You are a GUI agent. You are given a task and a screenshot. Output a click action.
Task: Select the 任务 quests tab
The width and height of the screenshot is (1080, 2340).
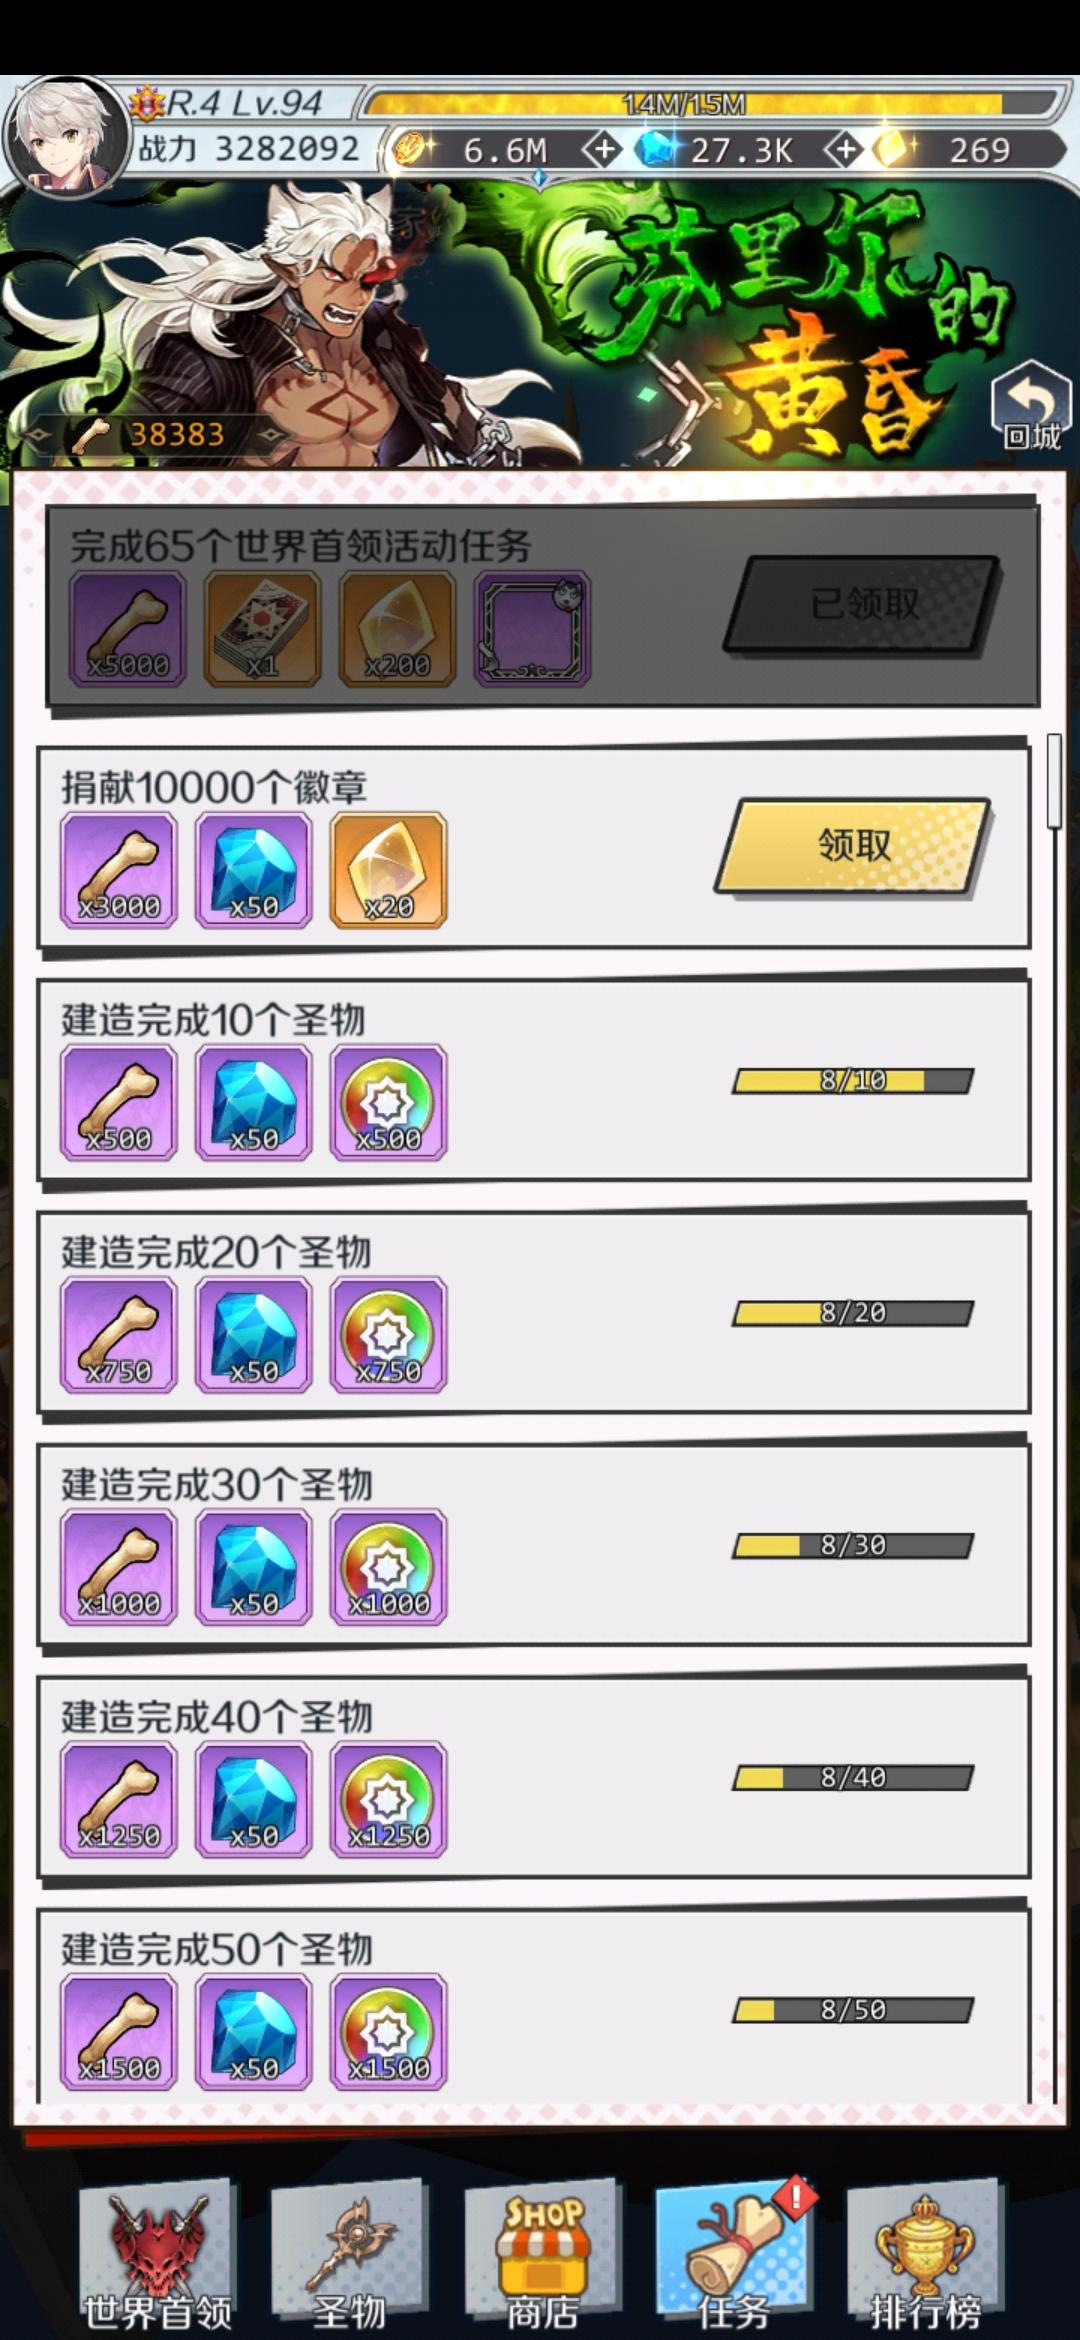[734, 2256]
